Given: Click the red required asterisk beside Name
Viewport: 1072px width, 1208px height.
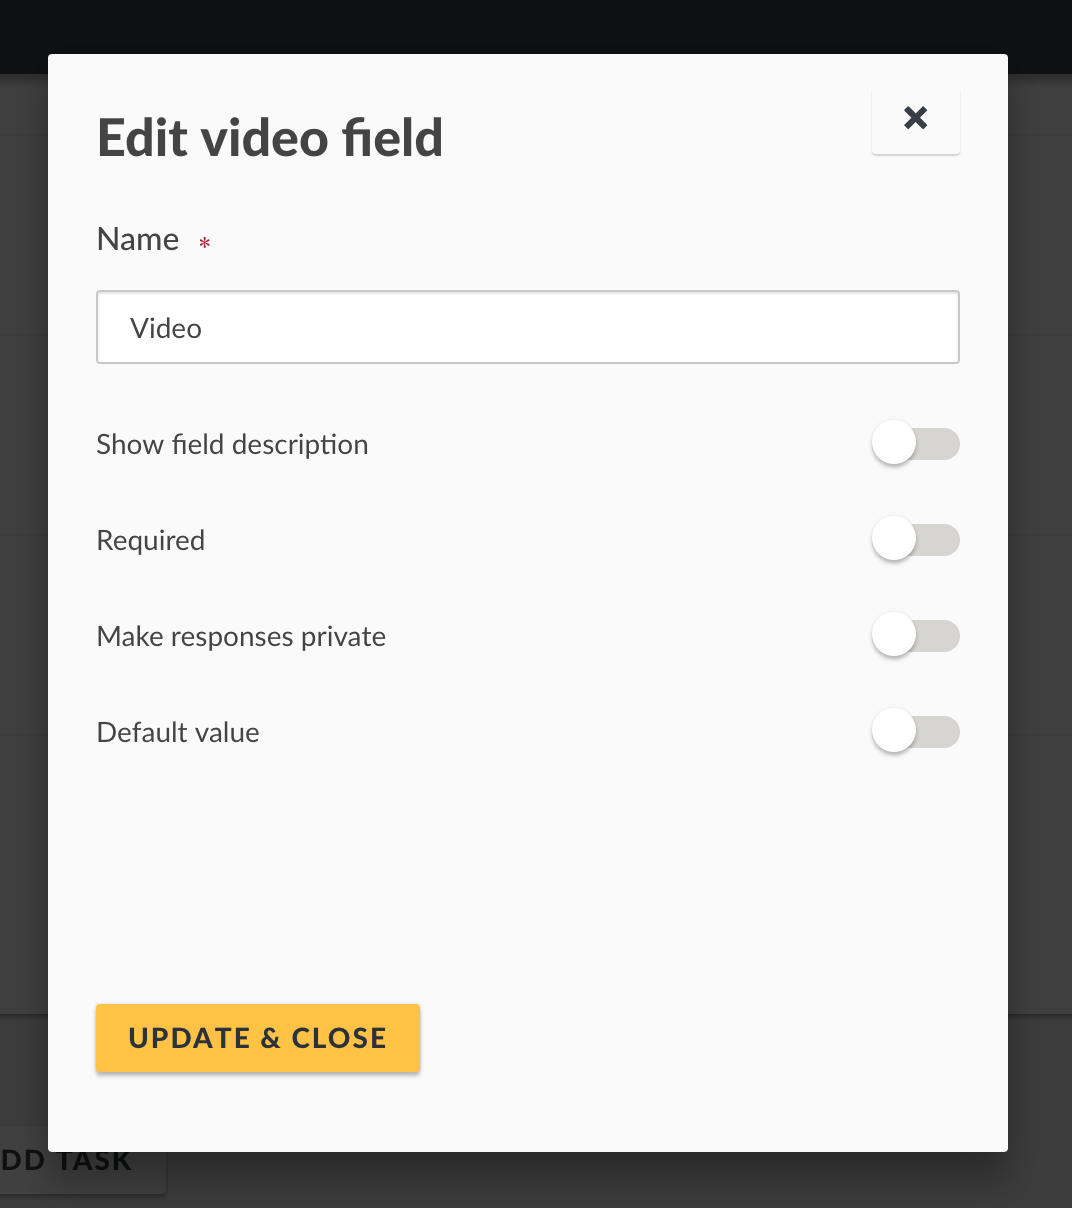Looking at the screenshot, I should click(x=204, y=242).
